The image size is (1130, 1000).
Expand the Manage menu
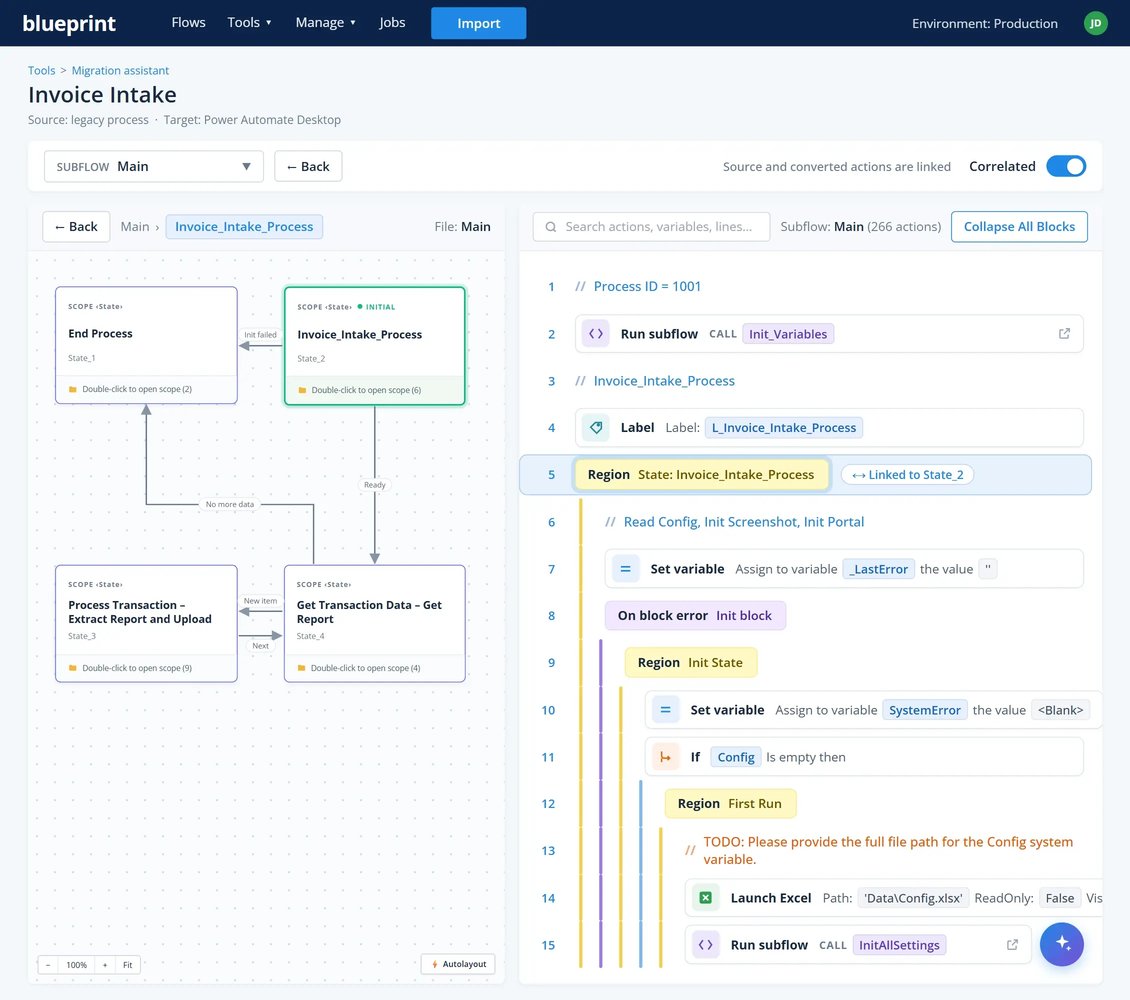(x=326, y=22)
